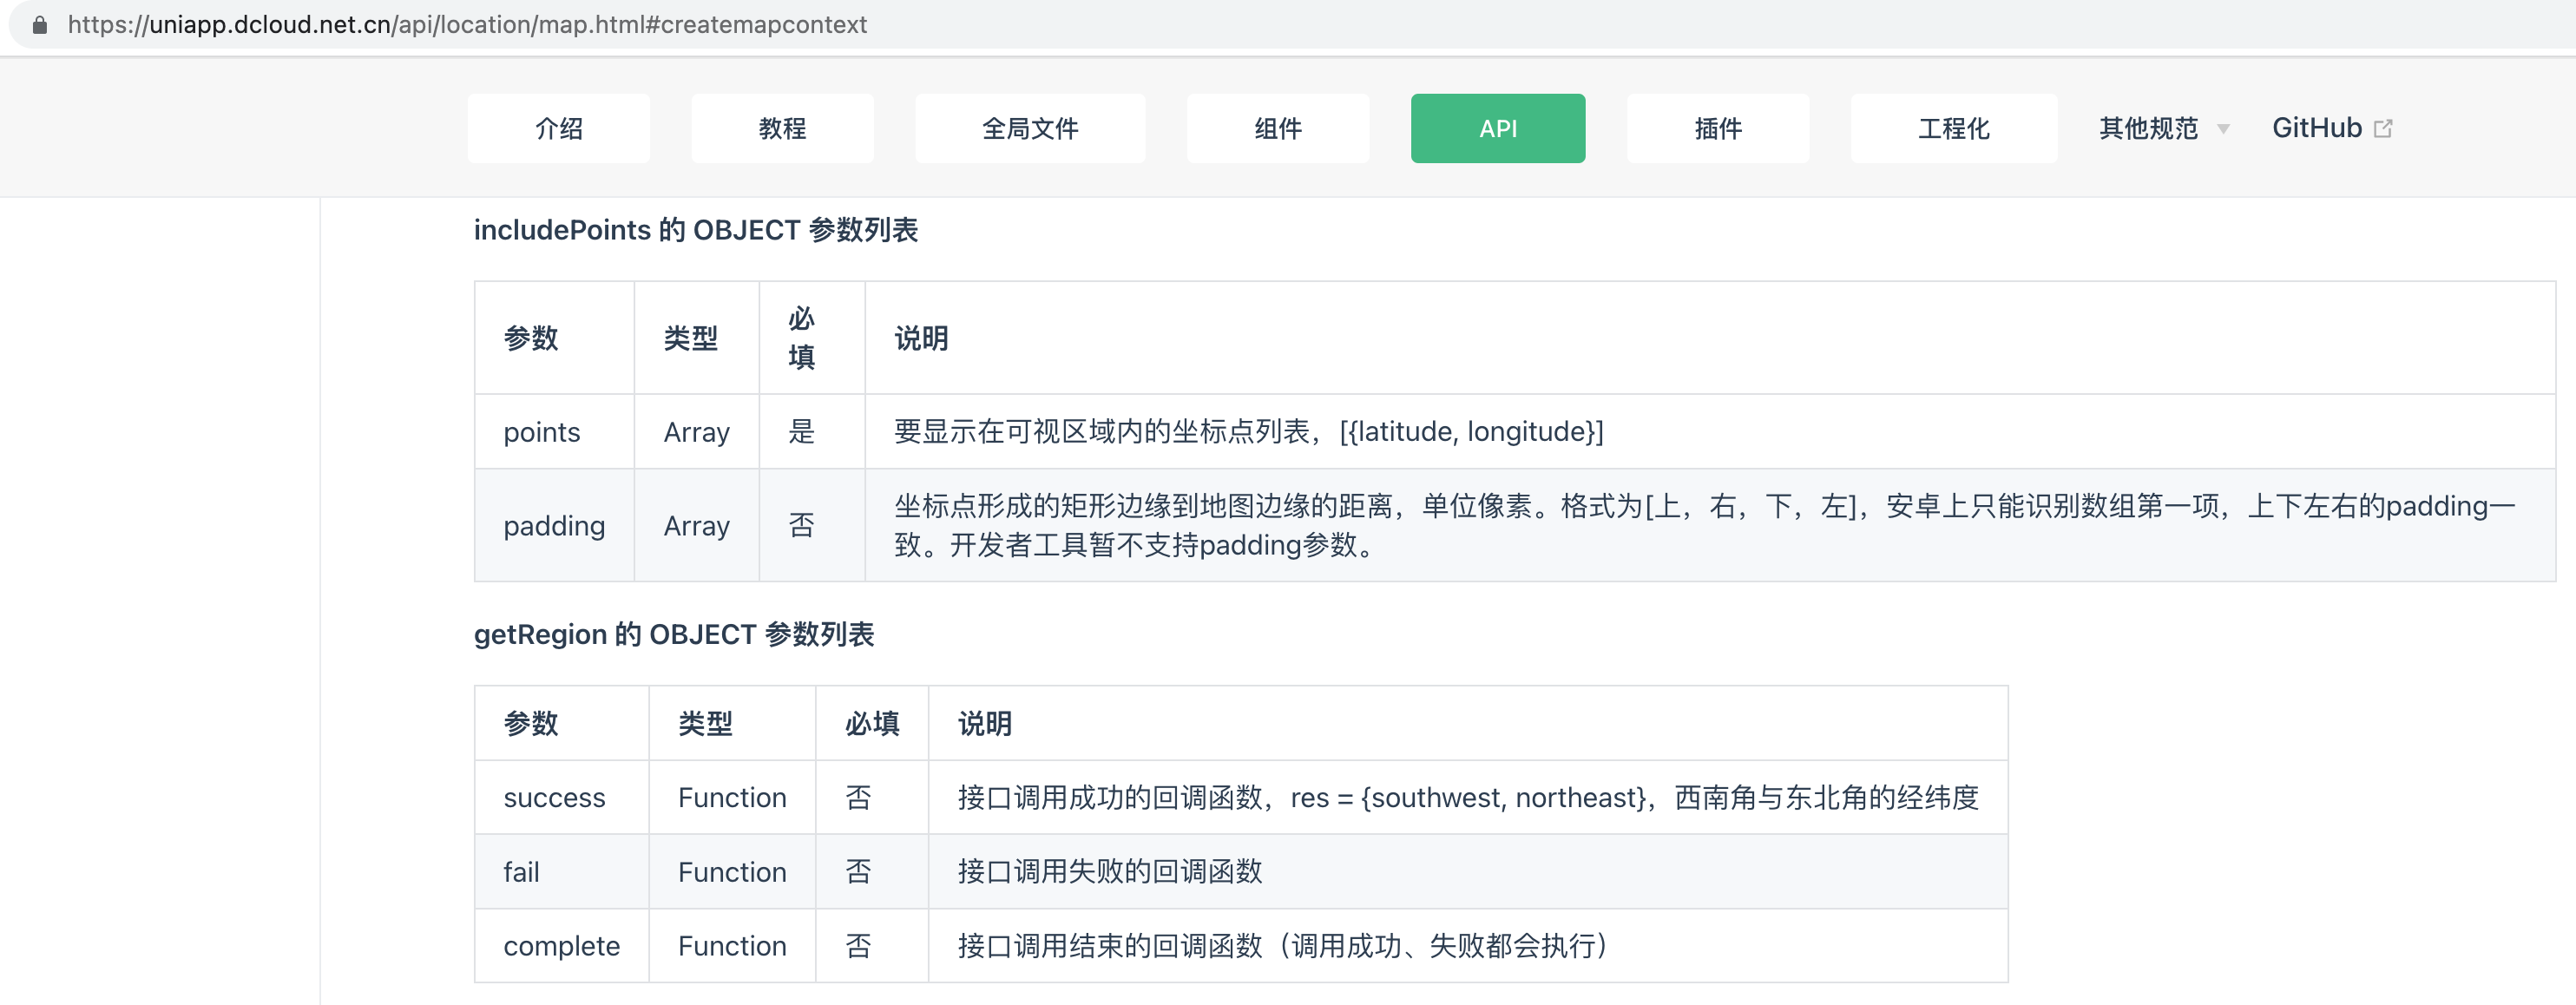Click the includePoints 的 OBJECT 参数列表 heading
The image size is (2576, 1005).
[x=698, y=230]
